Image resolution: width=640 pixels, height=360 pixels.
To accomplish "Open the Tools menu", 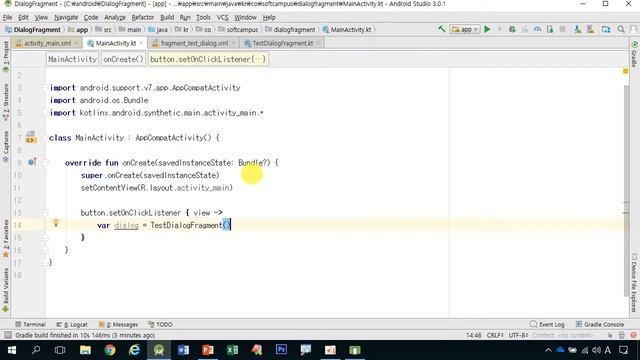I will tap(203, 18).
